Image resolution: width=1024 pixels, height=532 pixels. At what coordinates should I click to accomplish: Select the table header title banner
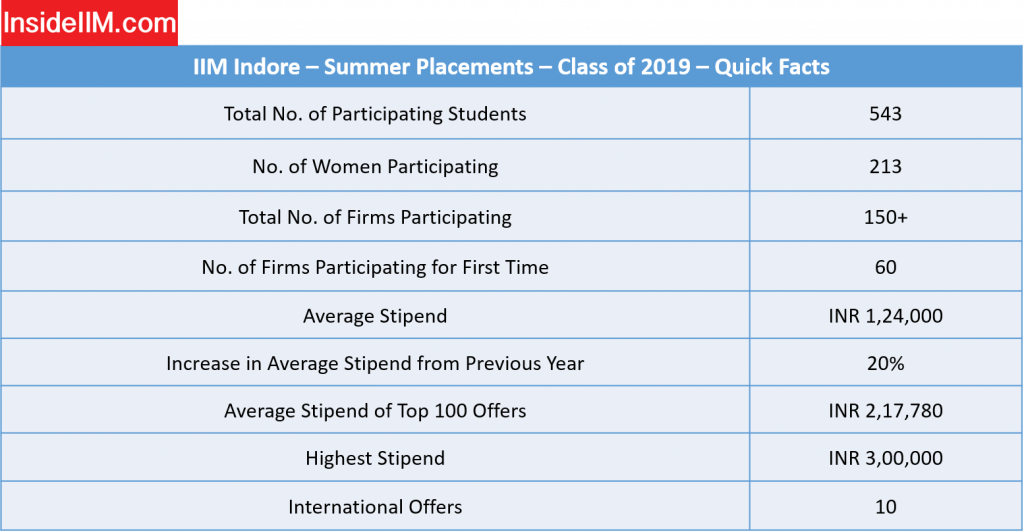[511, 67]
